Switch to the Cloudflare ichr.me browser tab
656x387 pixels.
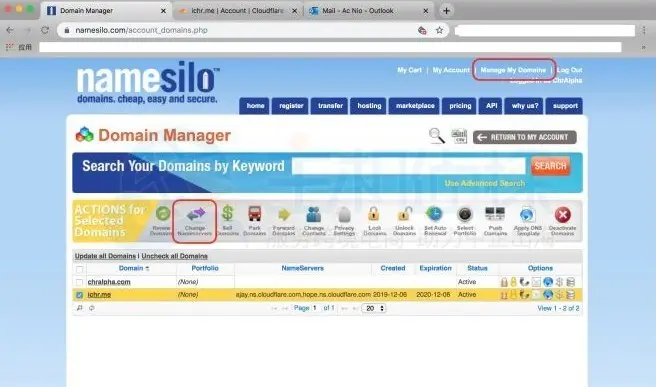[x=238, y=11]
